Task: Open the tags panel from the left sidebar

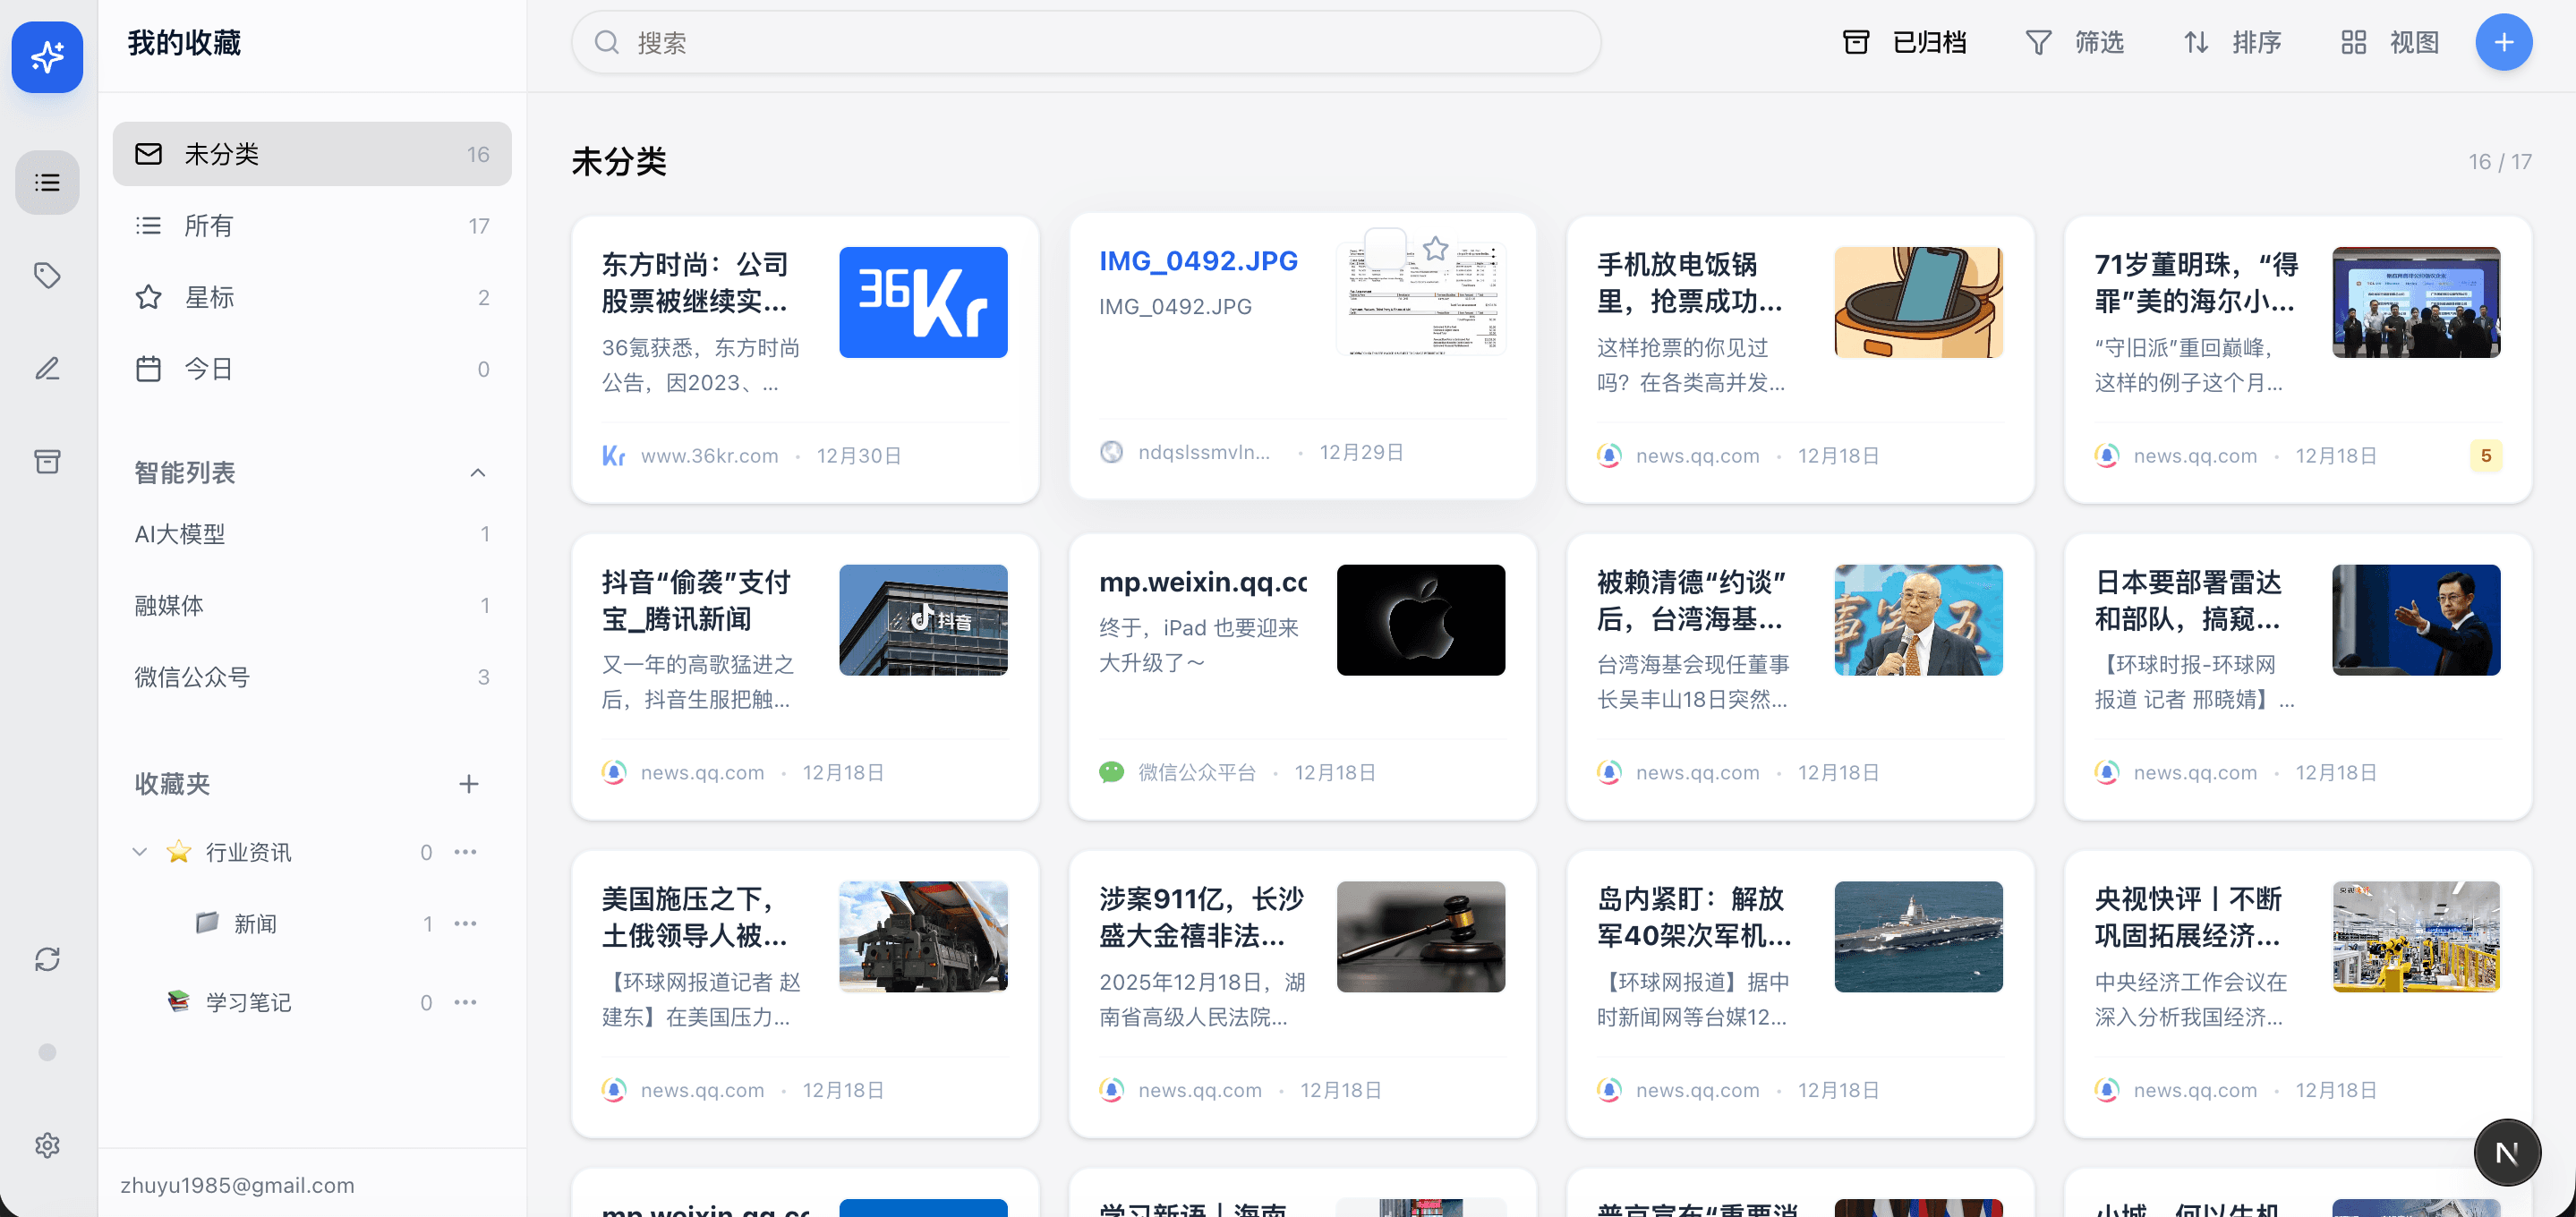Action: (x=47, y=276)
